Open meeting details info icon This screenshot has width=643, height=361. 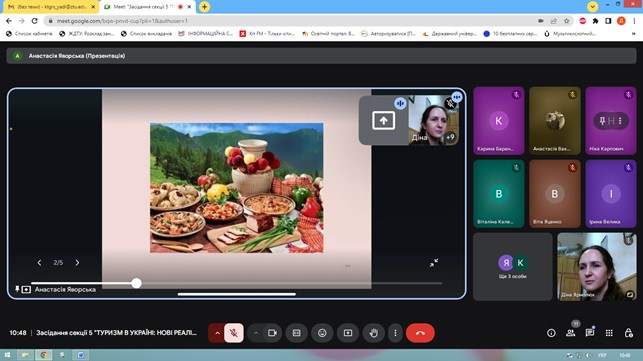coord(551,333)
